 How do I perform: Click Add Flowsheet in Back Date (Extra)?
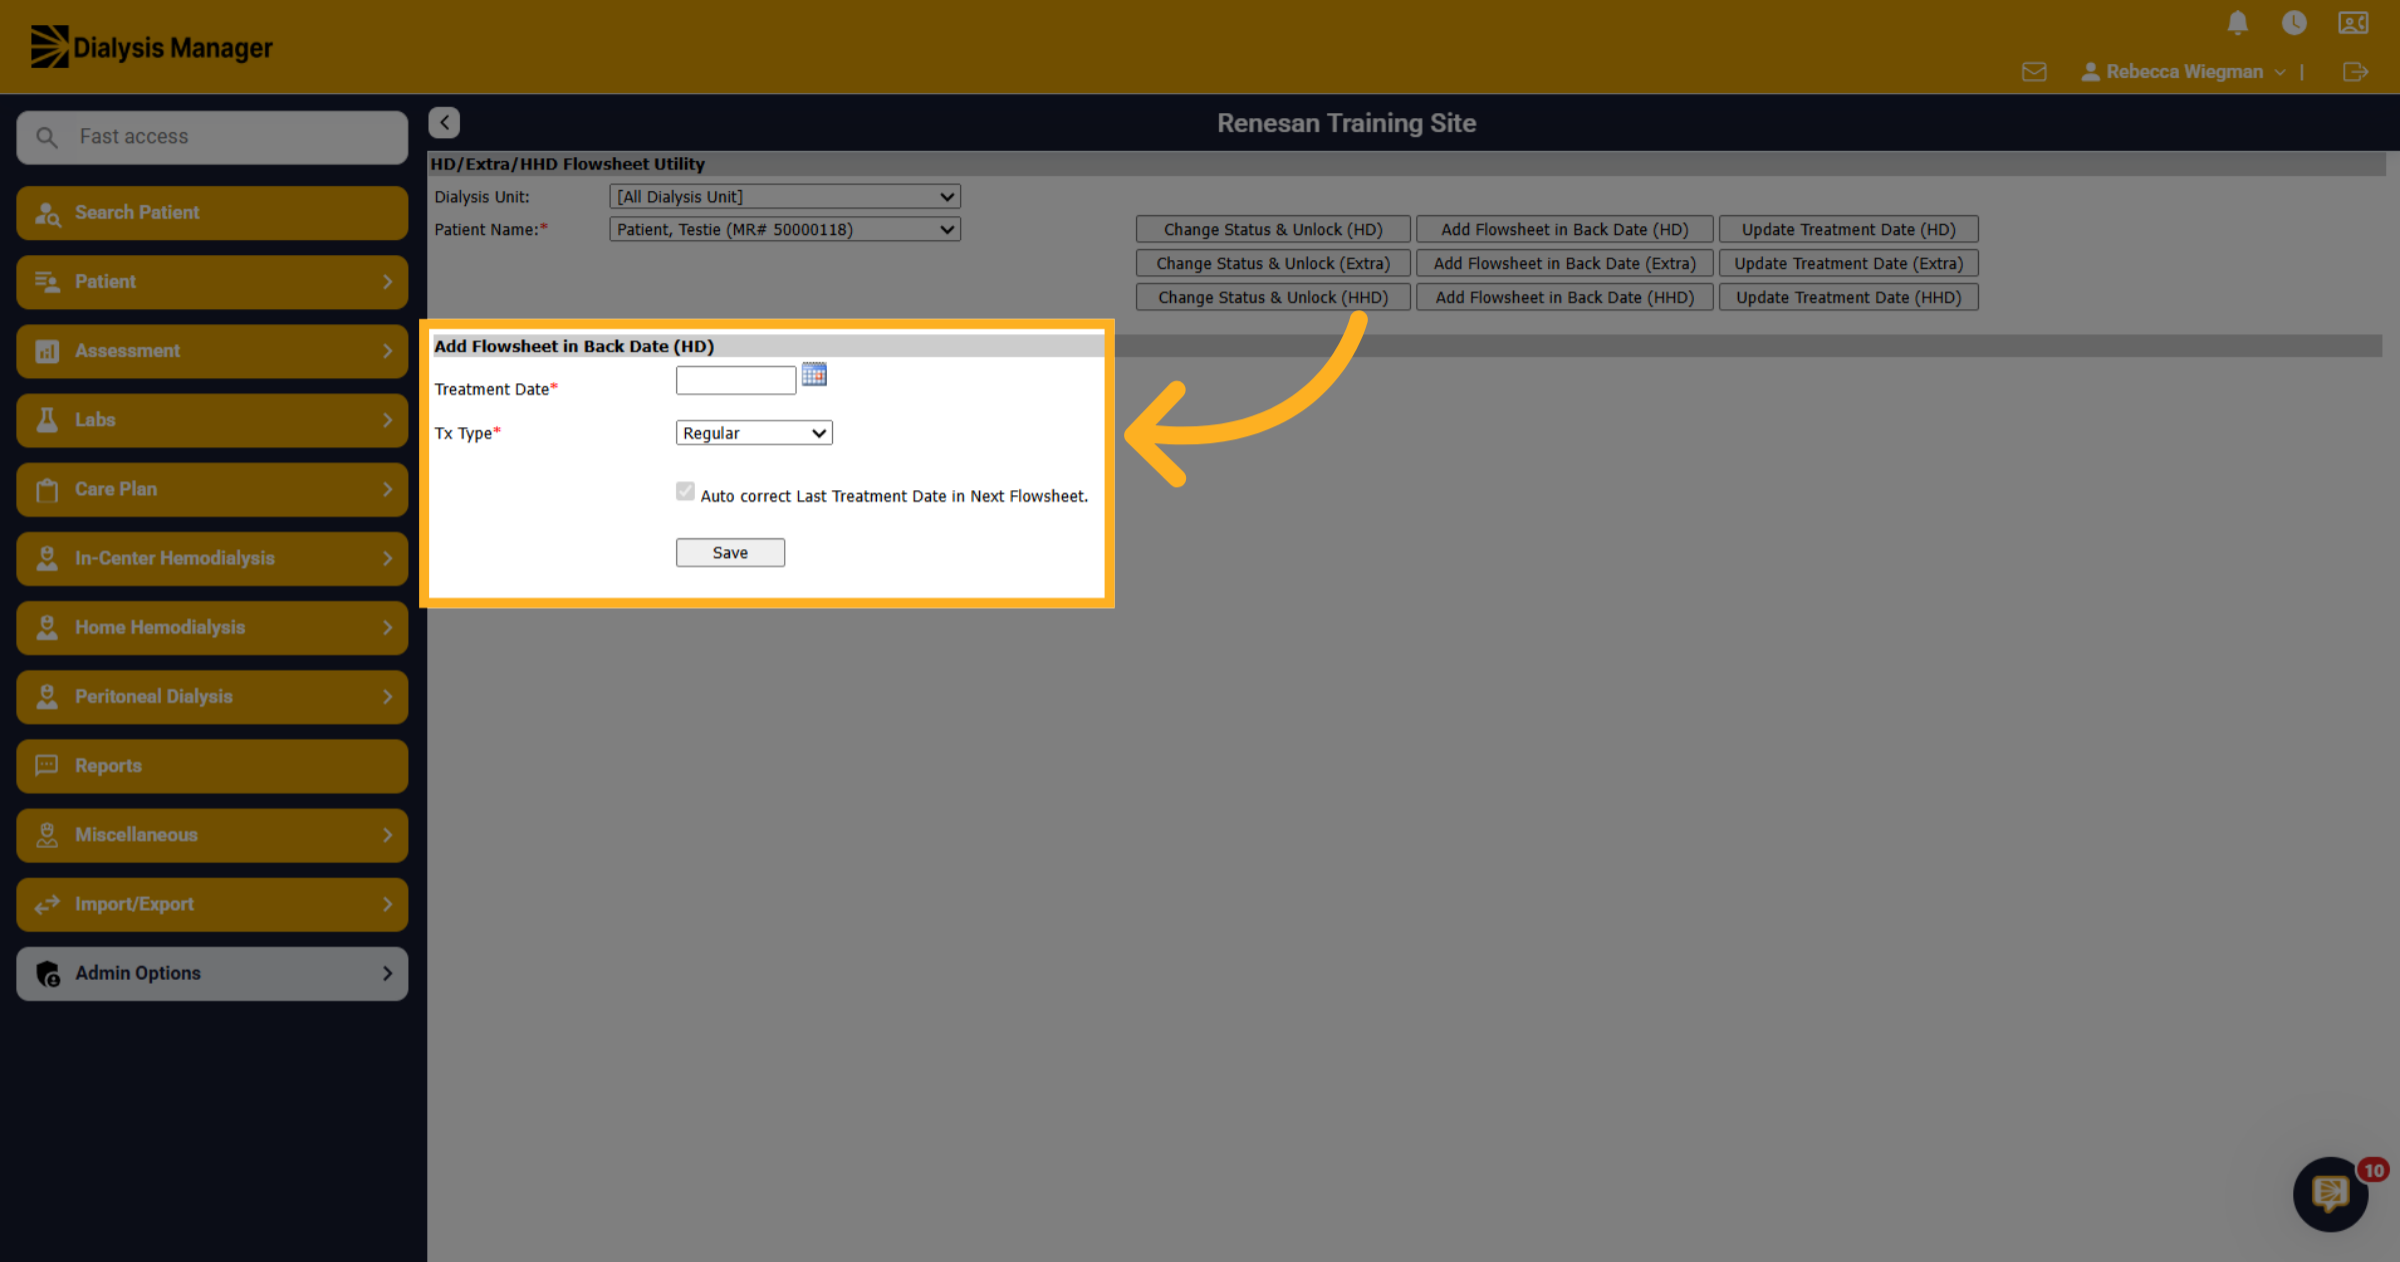pyautogui.click(x=1564, y=264)
